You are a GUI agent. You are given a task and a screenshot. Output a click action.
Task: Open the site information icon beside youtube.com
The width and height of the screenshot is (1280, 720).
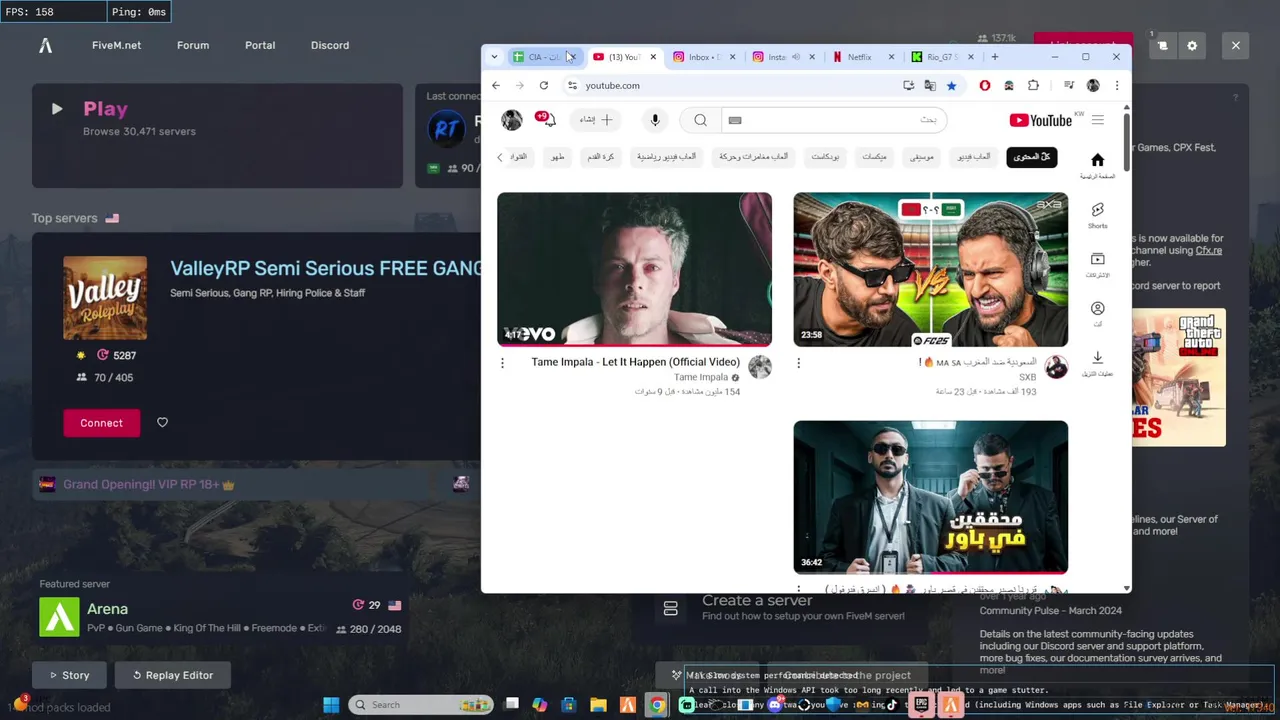pyautogui.click(x=572, y=86)
